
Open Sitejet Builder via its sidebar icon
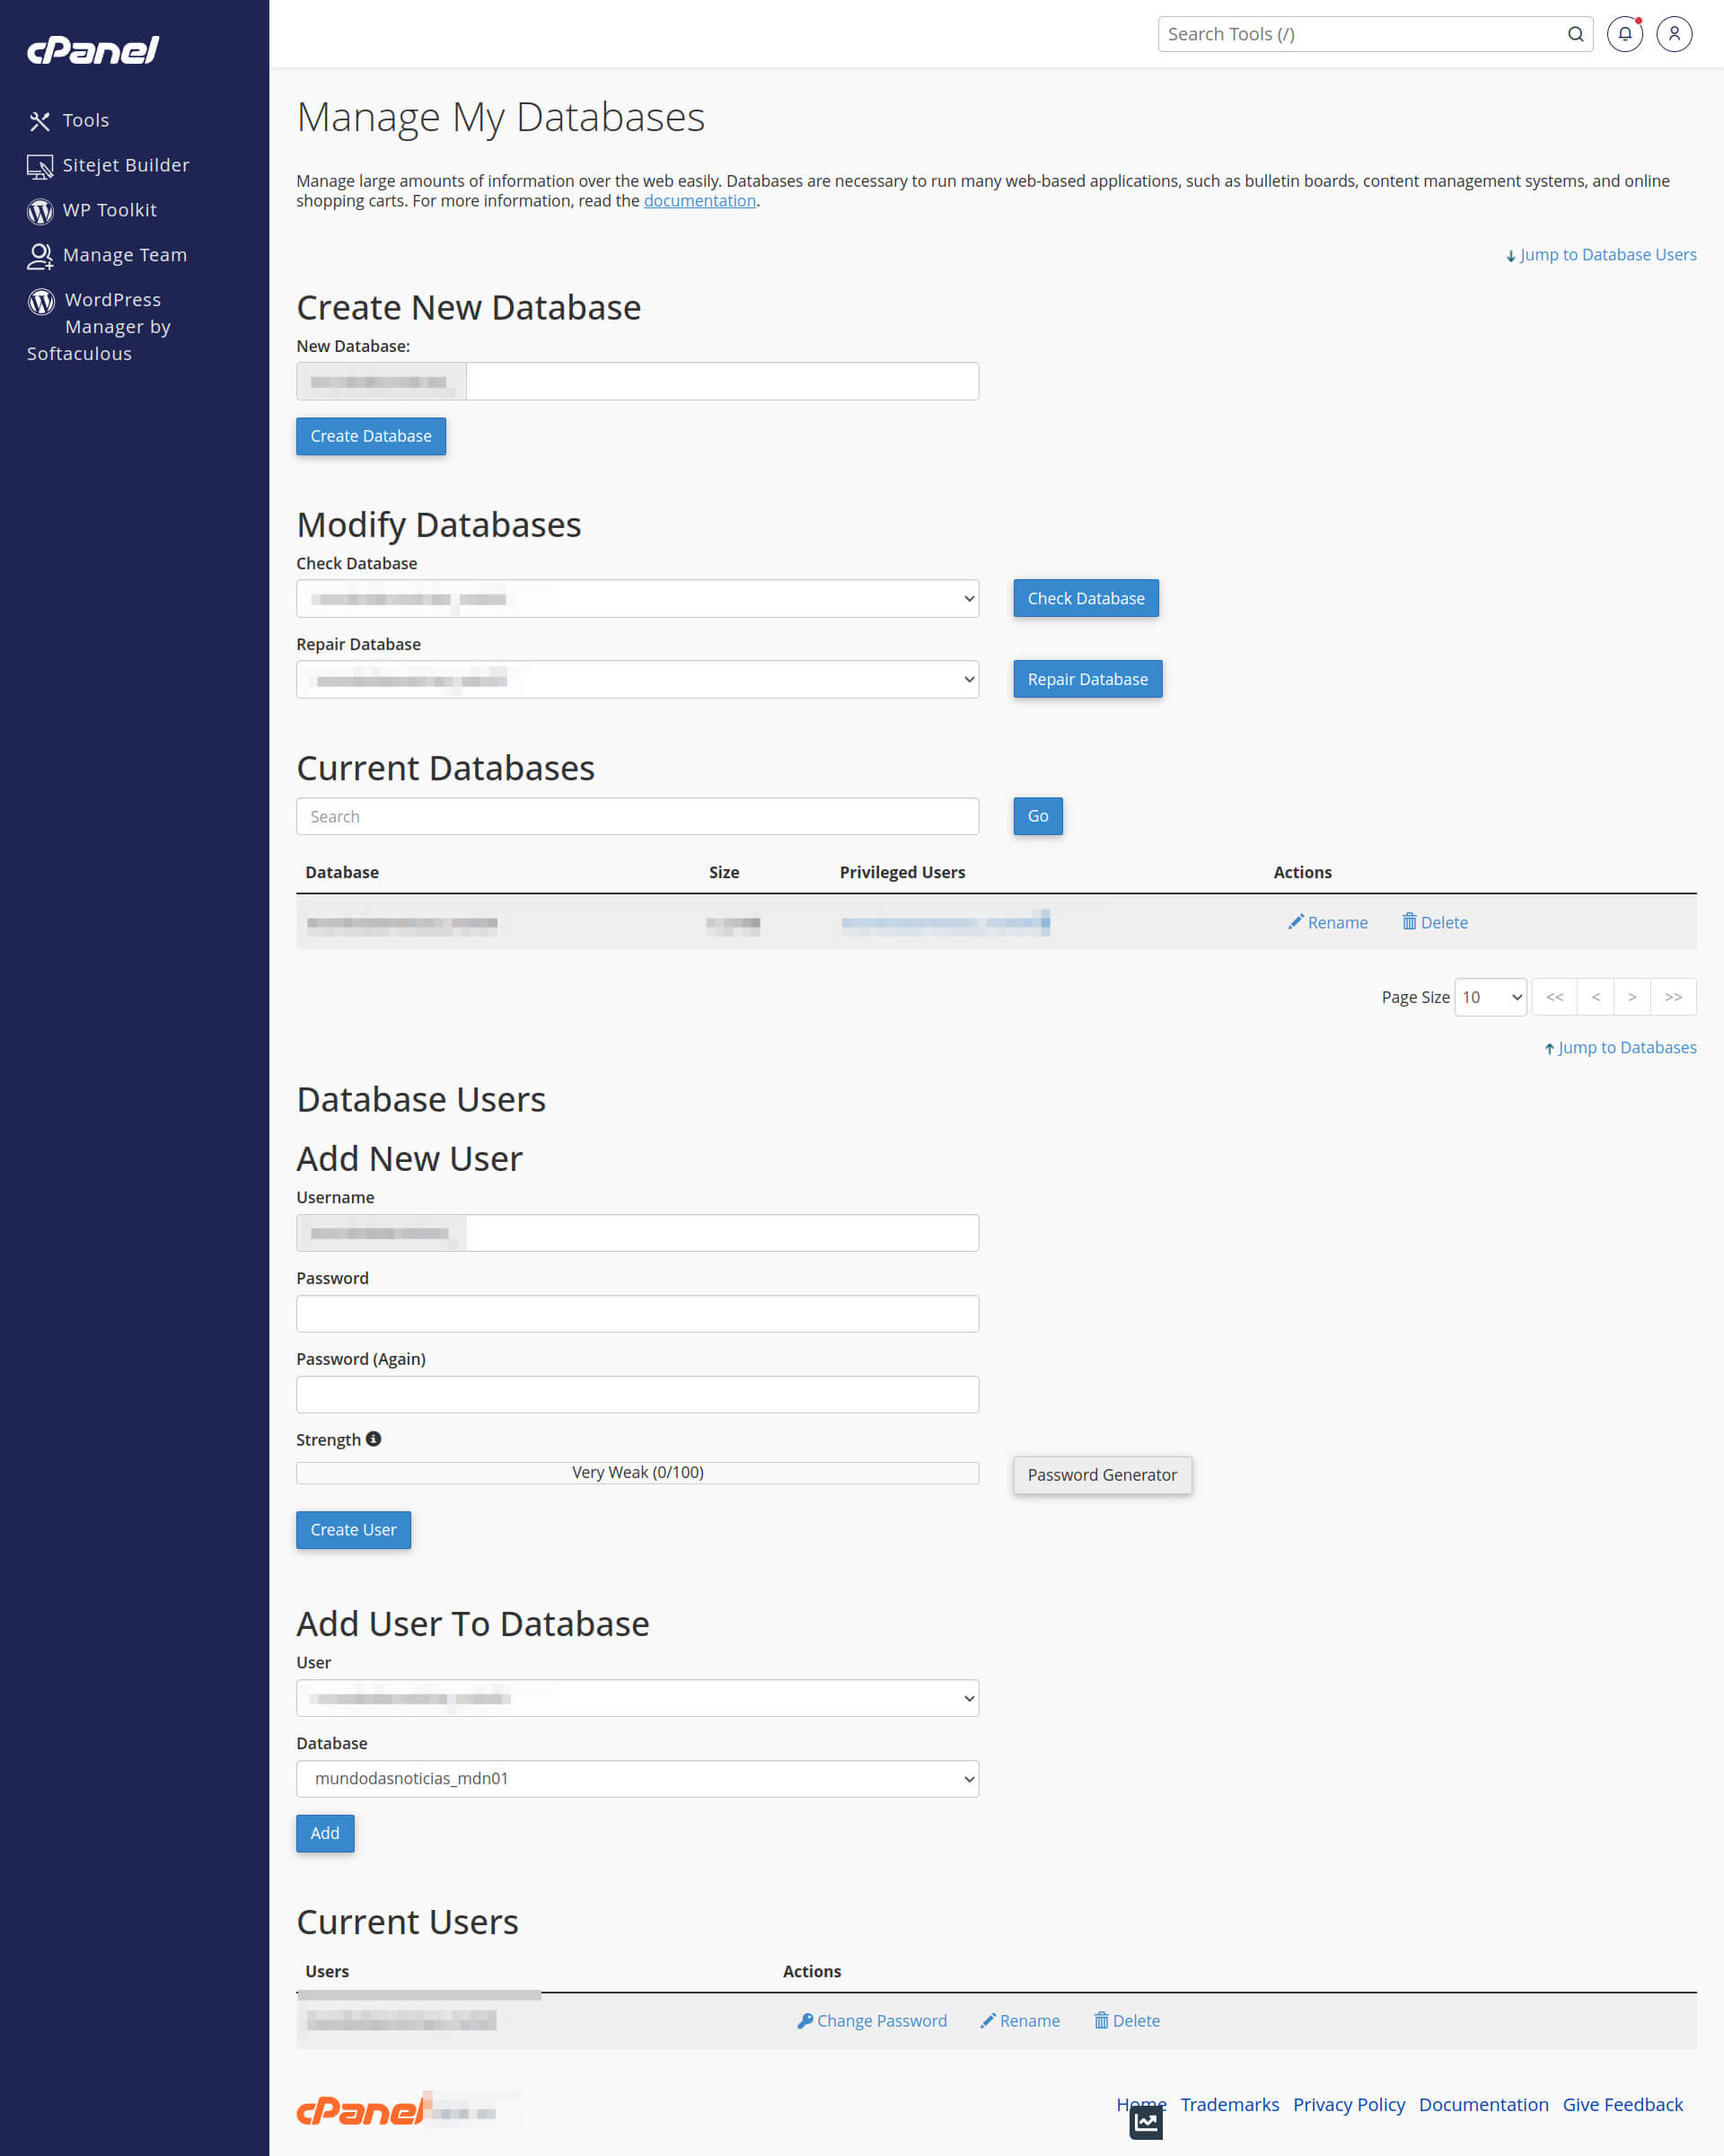tap(41, 165)
